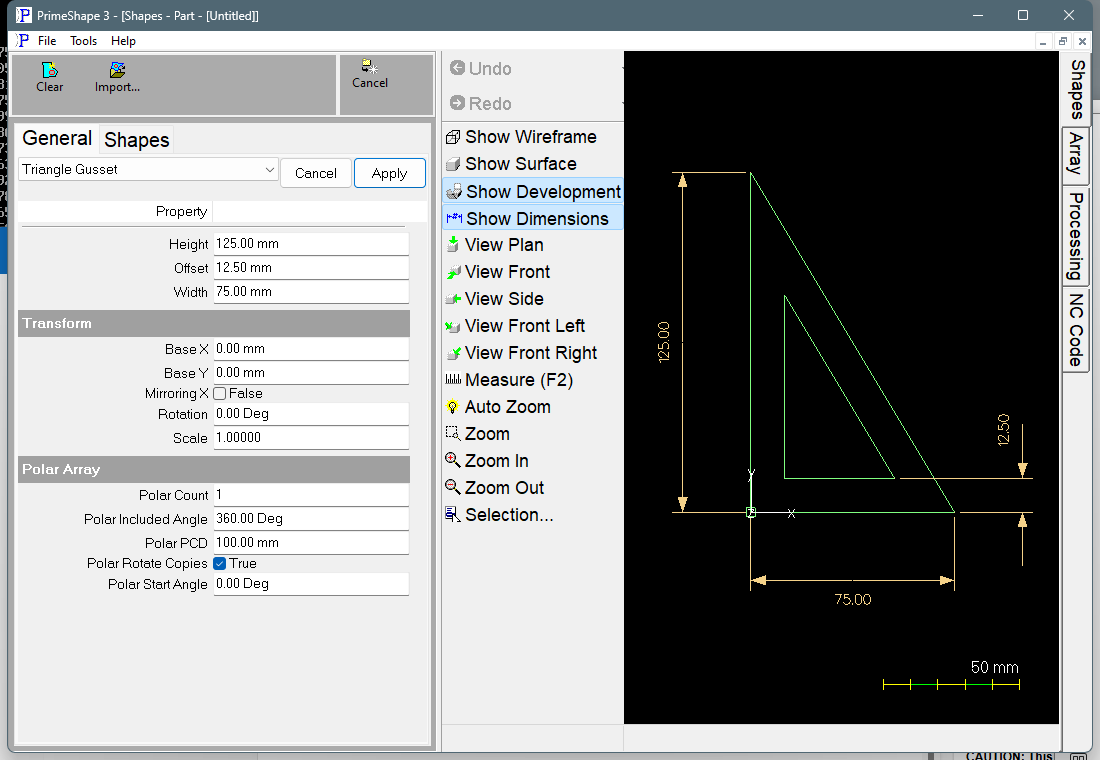Open the Tools menu

coord(83,41)
